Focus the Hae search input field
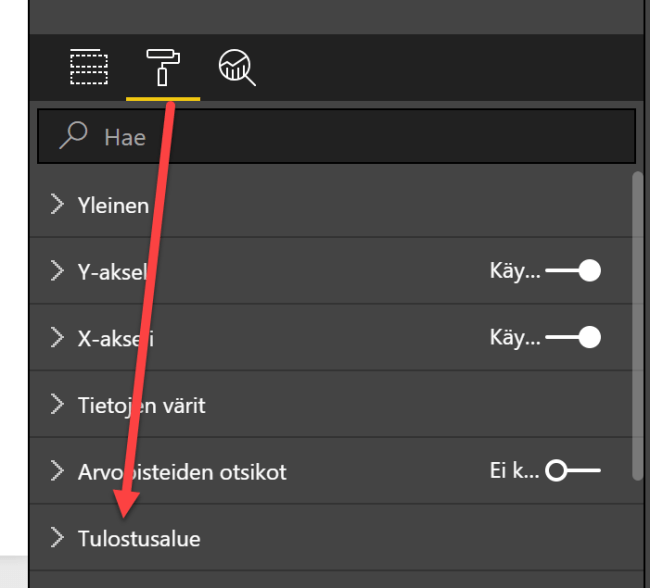The width and height of the screenshot is (650, 588). 350,136
